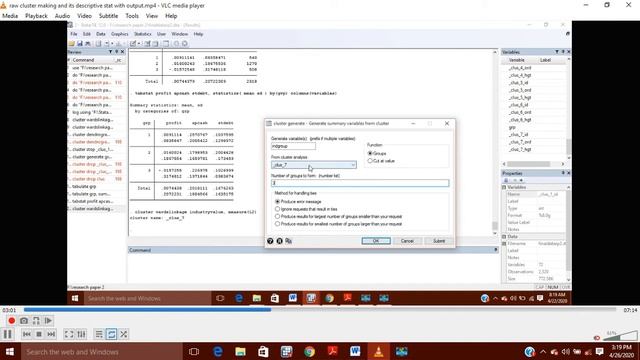Pause the video playback
Screen dimensions: 640x360
coord(7,334)
